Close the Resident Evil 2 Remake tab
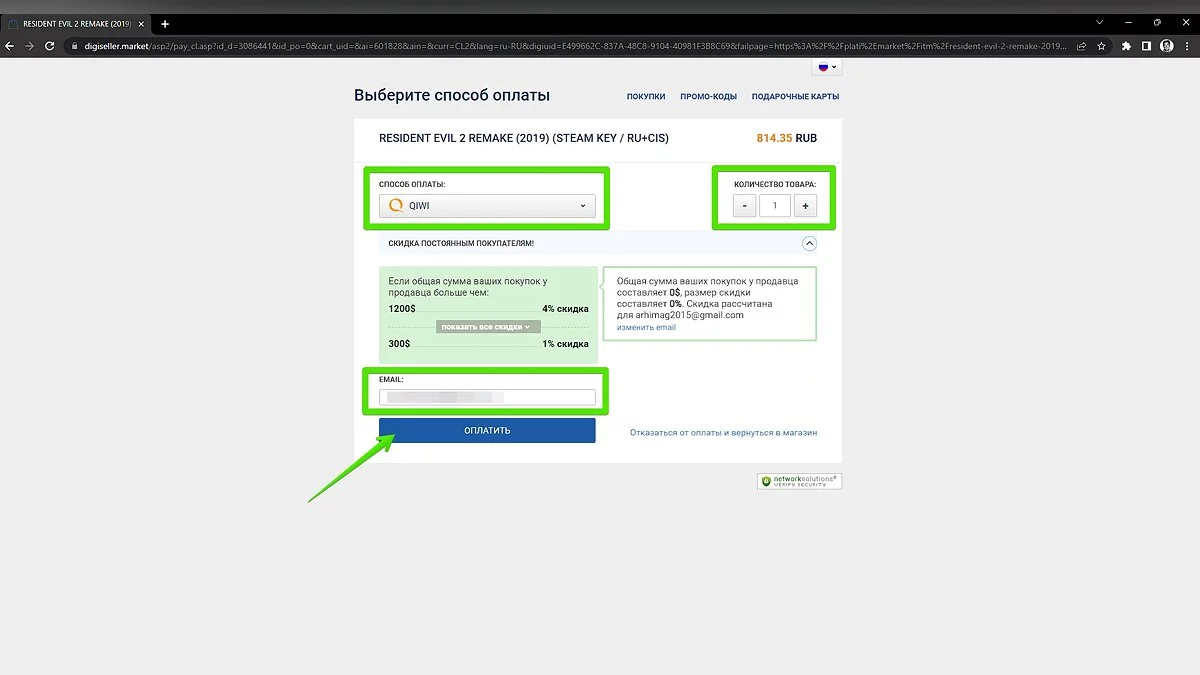1200x675 pixels. pos(142,23)
